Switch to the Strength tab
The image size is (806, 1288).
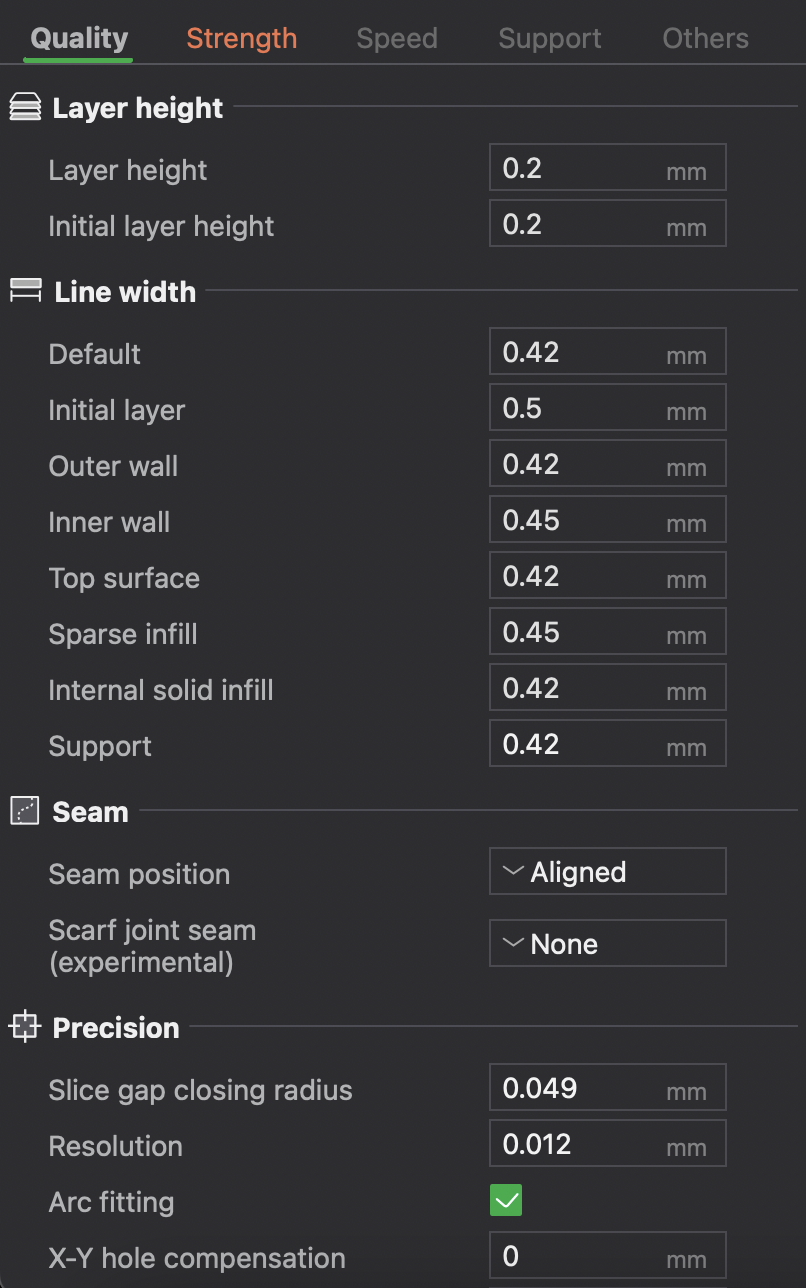click(241, 39)
